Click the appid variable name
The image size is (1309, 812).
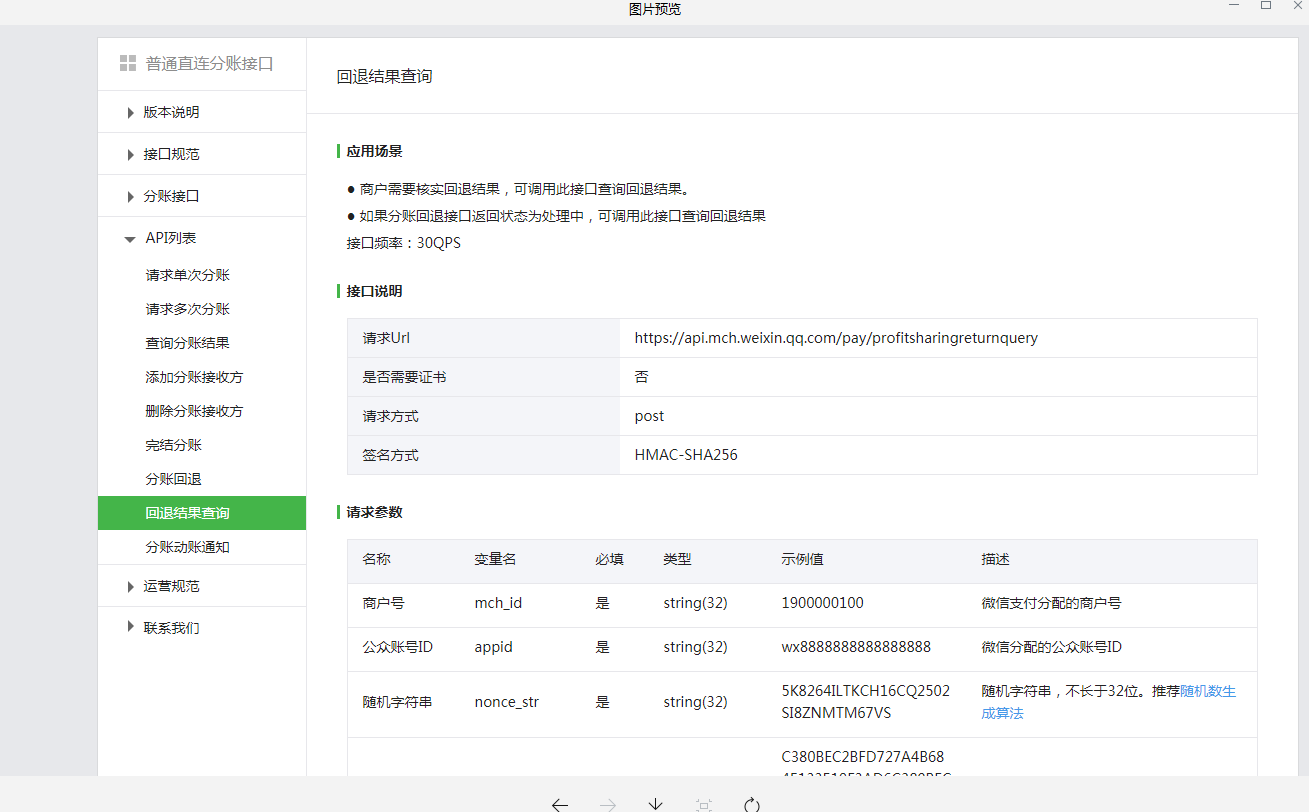(493, 647)
